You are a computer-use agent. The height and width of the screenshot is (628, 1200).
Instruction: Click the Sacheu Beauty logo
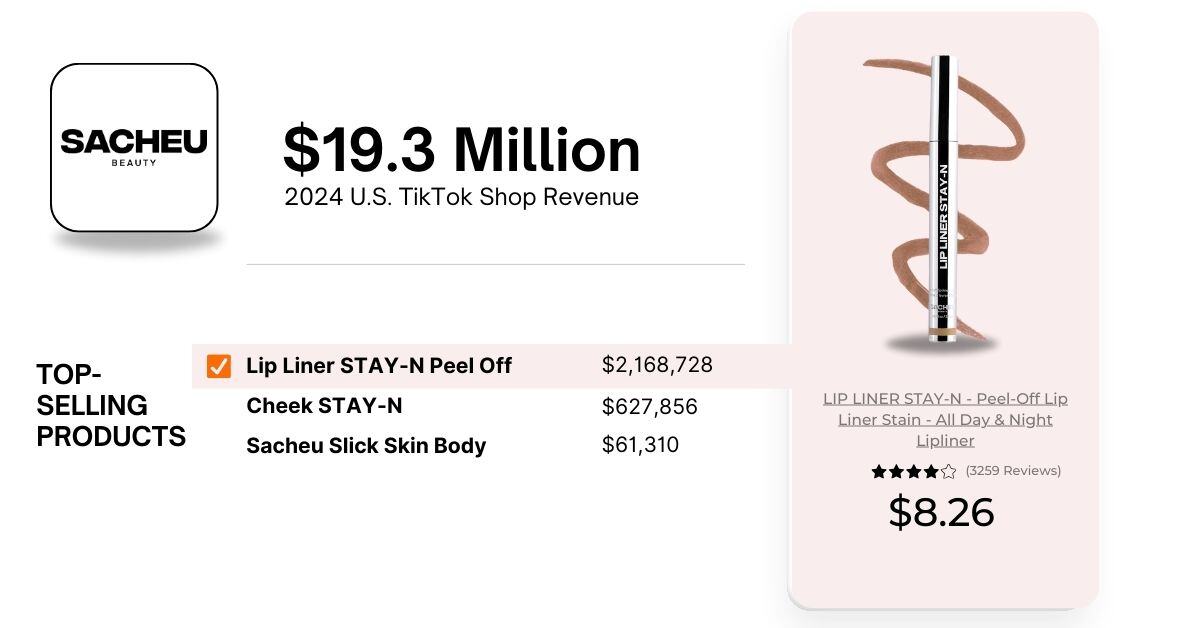134,147
